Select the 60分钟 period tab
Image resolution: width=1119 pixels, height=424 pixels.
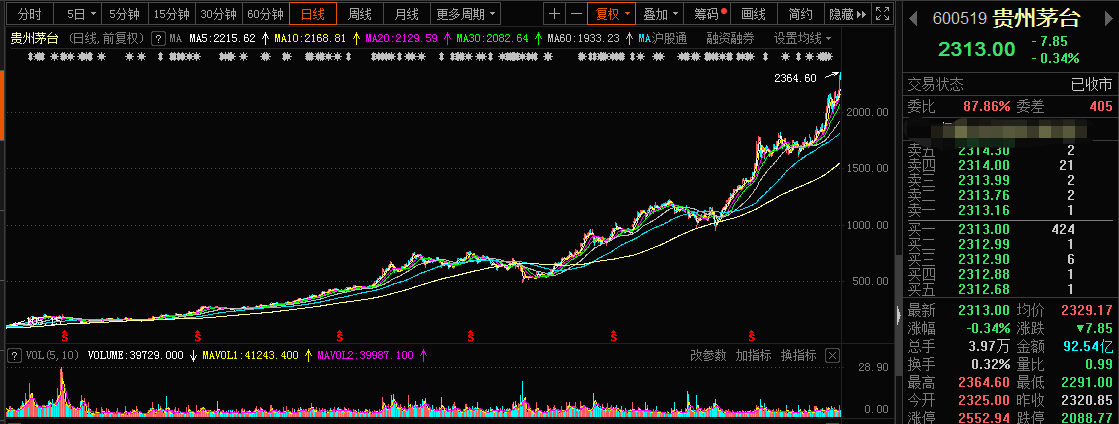pyautogui.click(x=265, y=14)
